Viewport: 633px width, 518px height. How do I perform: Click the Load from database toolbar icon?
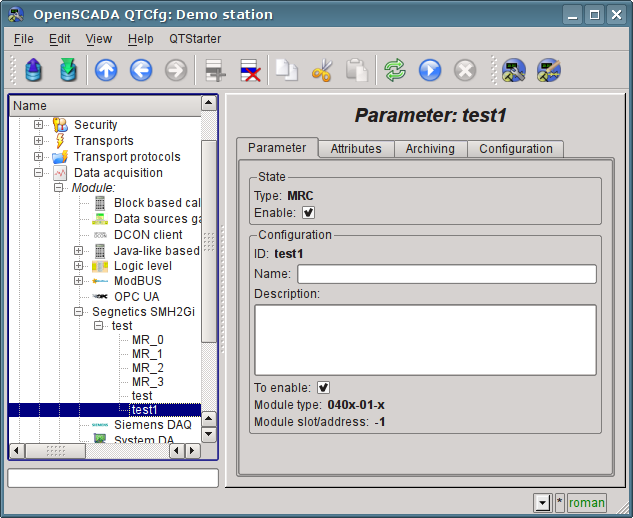[x=33, y=70]
